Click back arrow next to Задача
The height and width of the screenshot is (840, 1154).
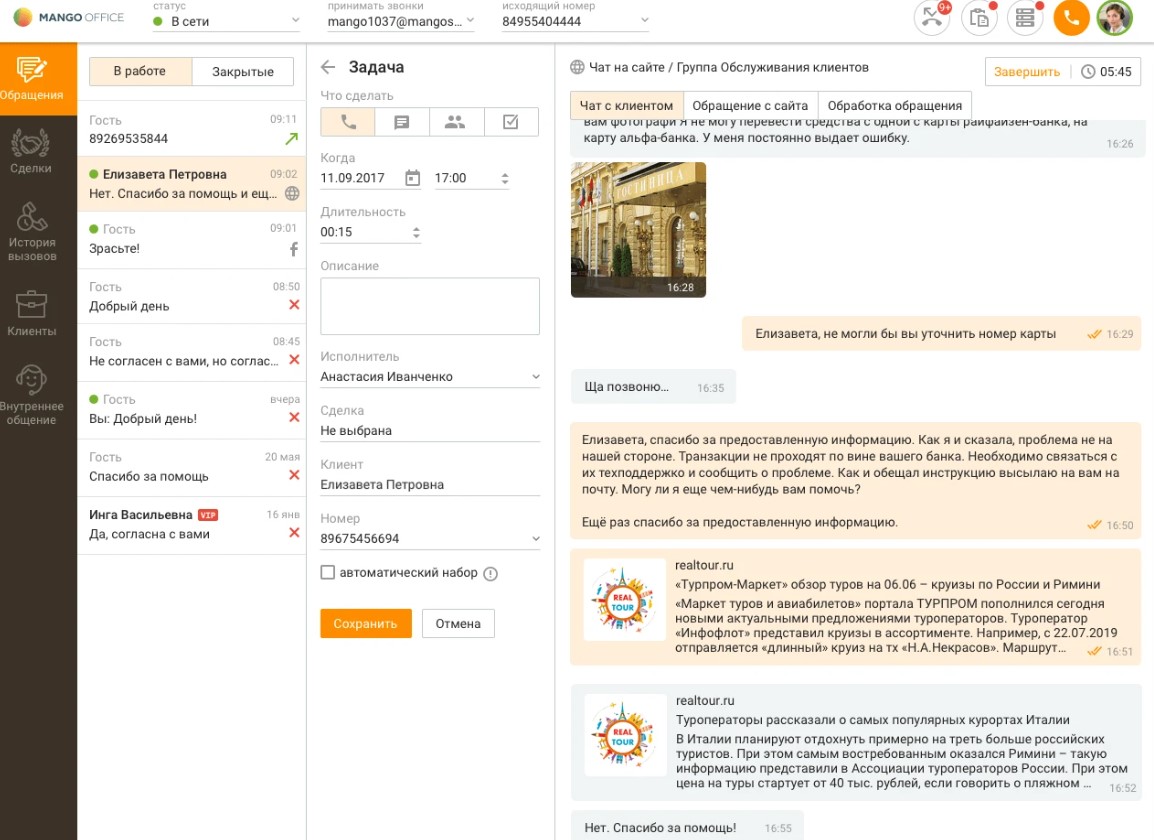328,68
